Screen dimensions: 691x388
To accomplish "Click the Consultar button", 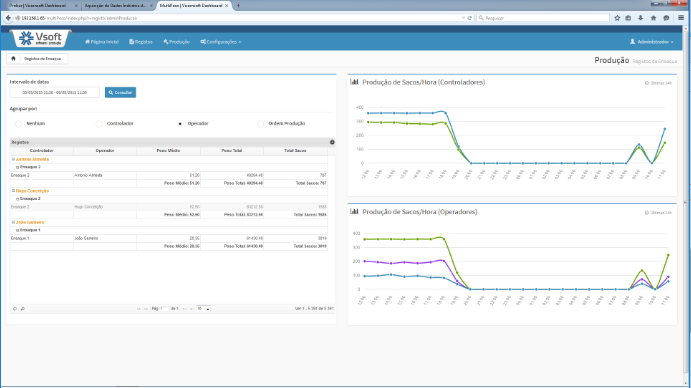I will pyautogui.click(x=120, y=93).
